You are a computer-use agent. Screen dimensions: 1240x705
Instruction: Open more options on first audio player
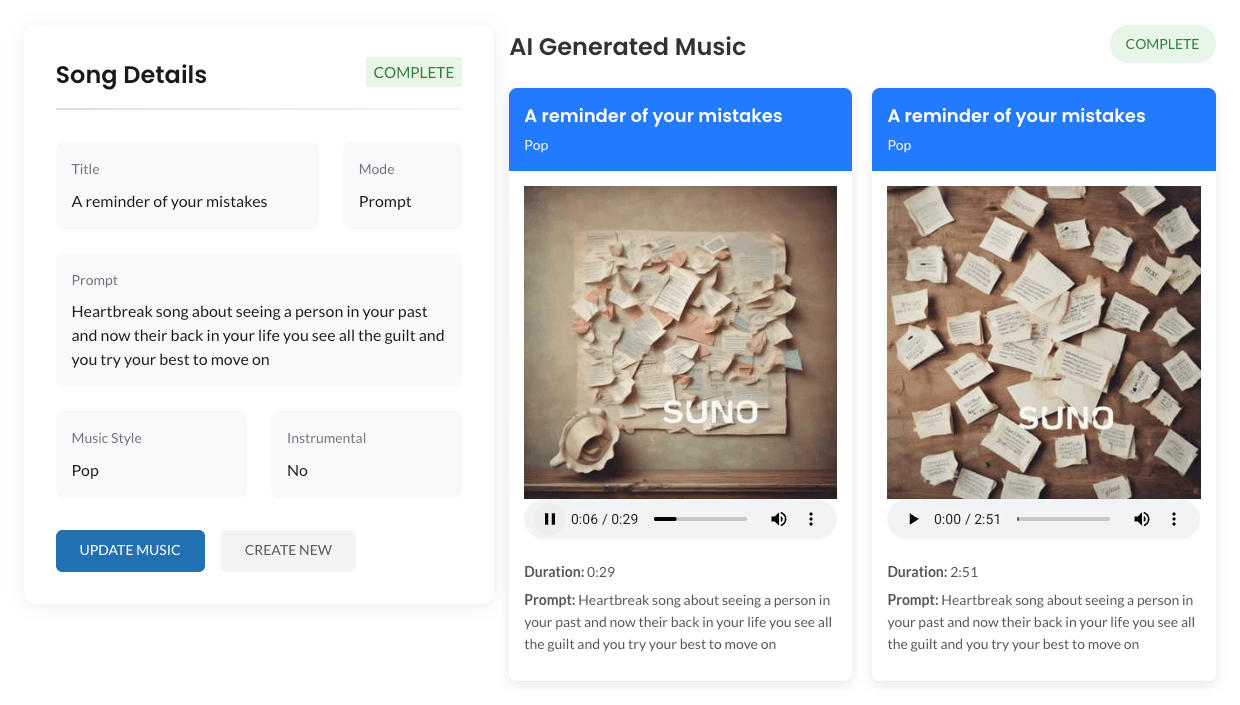pos(811,519)
